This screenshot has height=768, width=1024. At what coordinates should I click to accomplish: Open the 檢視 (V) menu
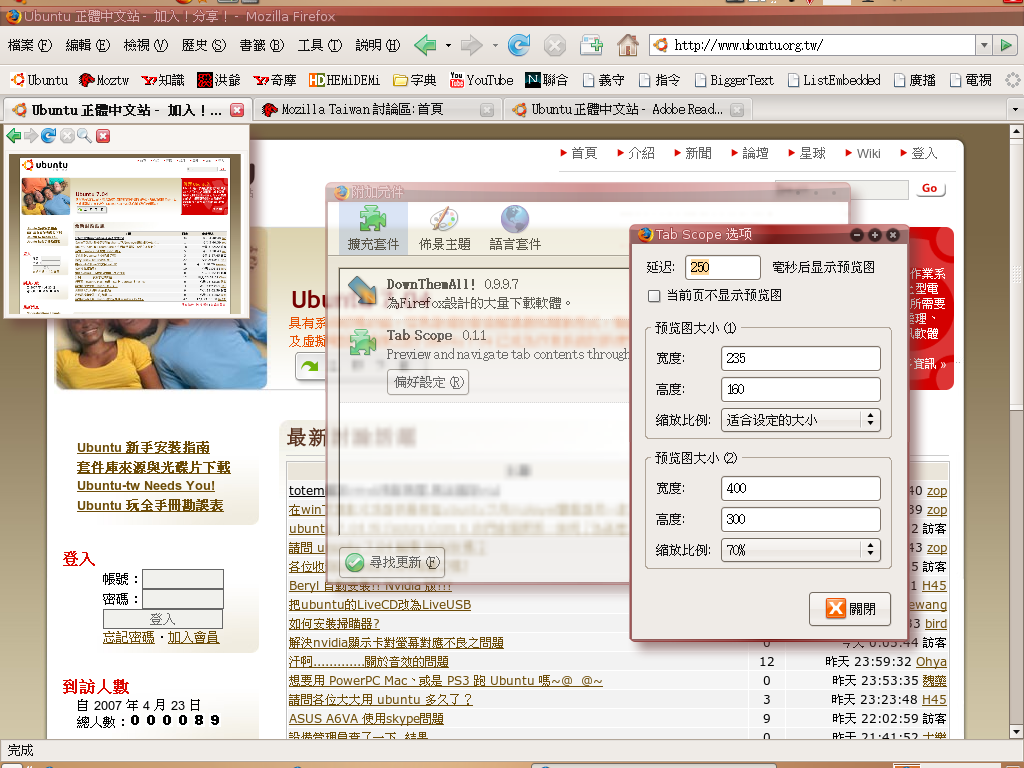pos(146,45)
